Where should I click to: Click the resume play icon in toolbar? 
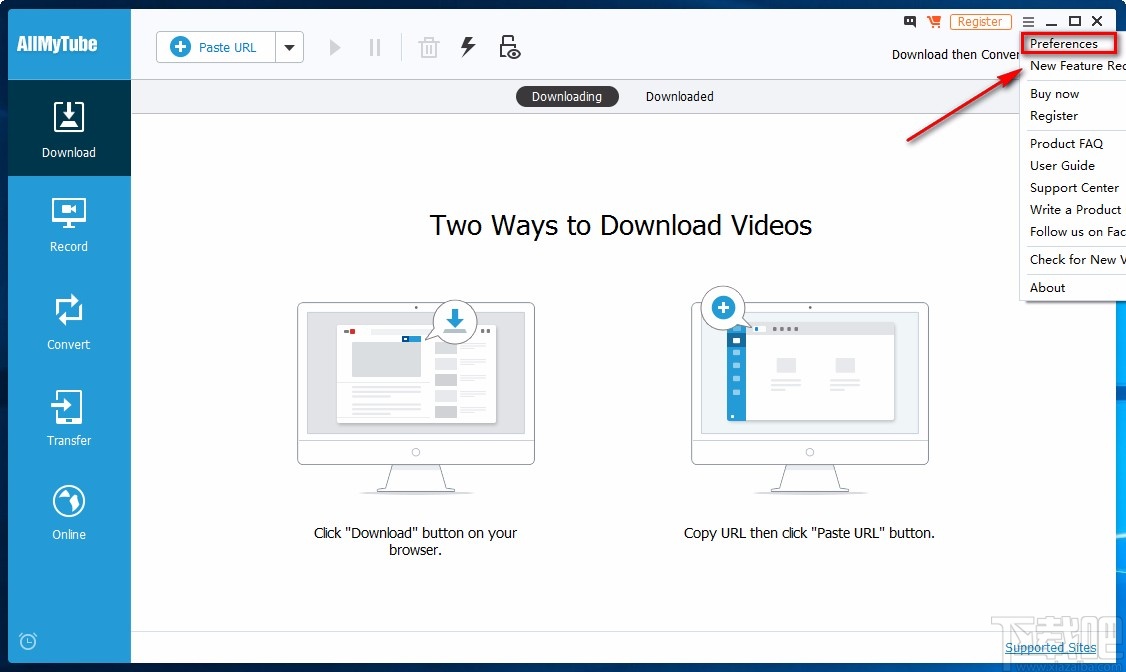coord(335,47)
